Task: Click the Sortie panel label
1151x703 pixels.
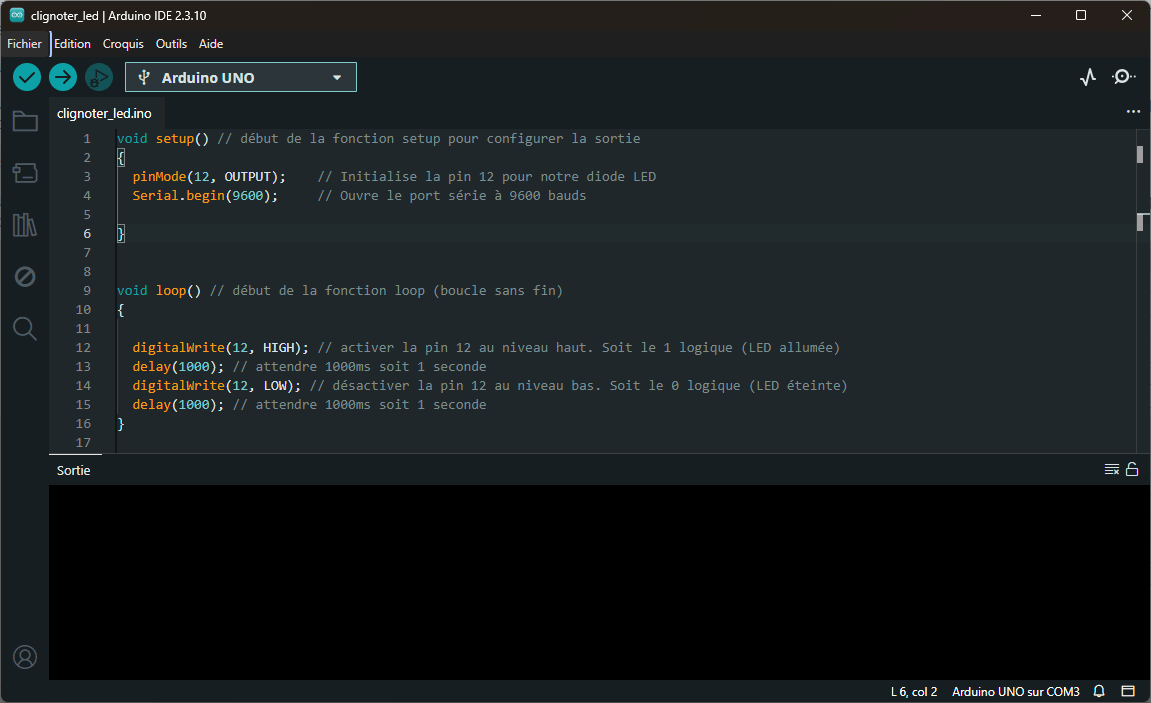Action: (x=73, y=470)
